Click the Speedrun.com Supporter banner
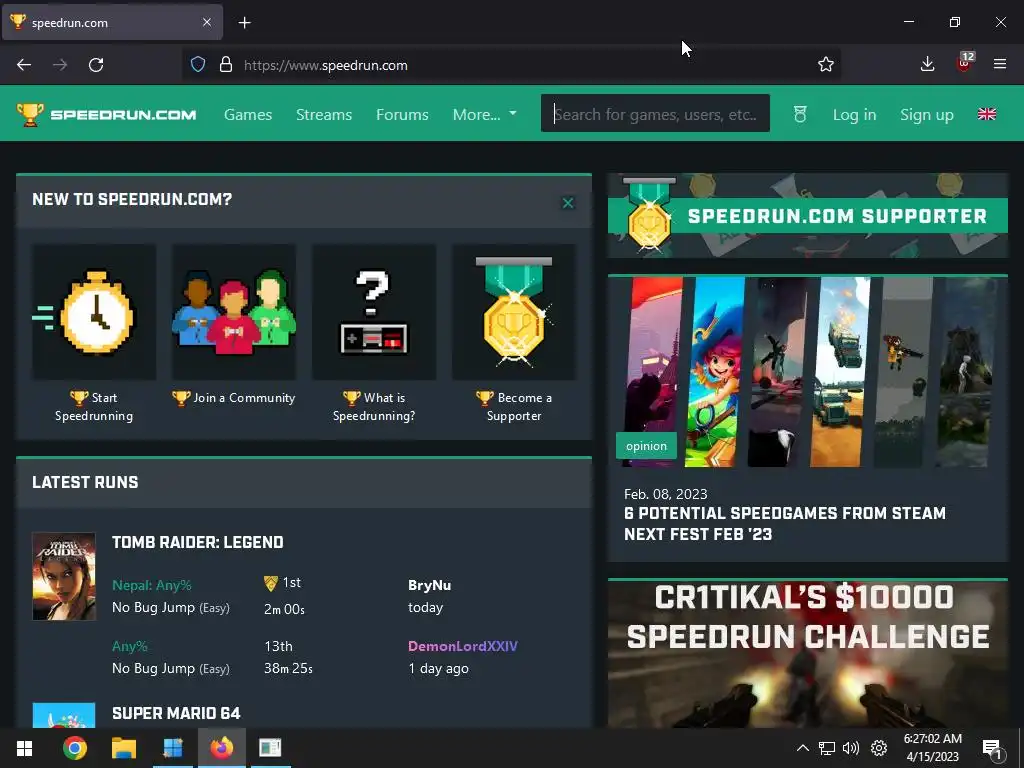1024x768 pixels. click(x=808, y=216)
